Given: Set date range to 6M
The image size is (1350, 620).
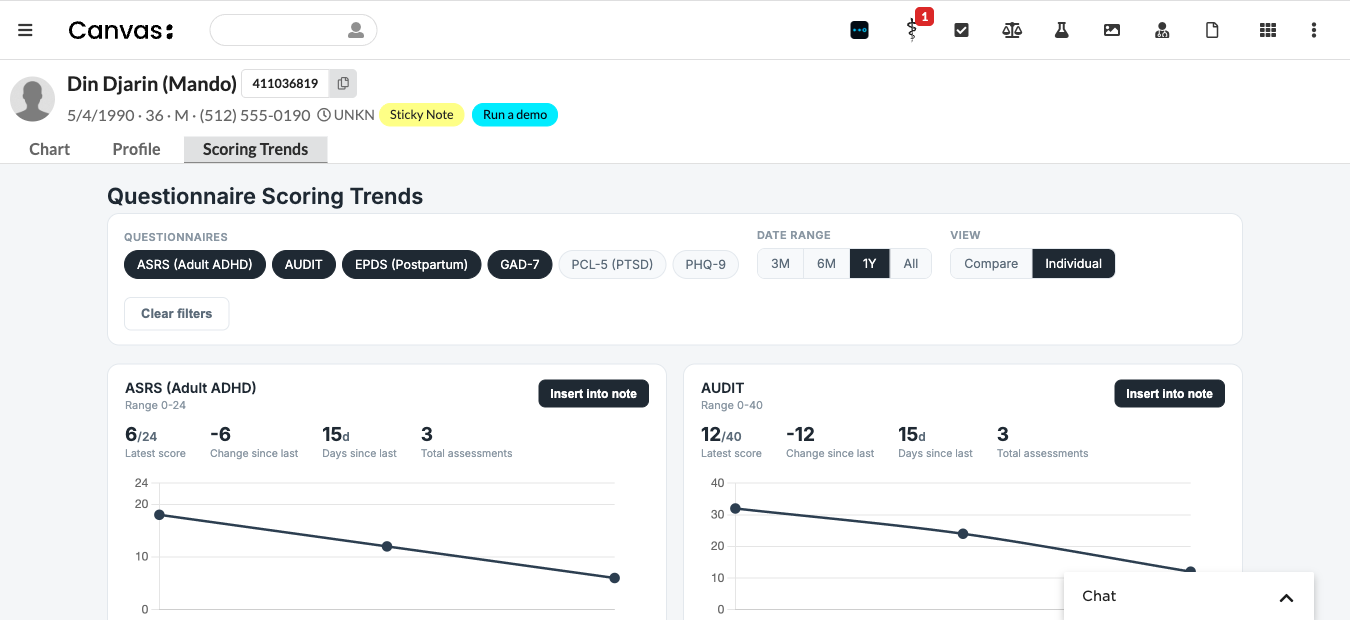Looking at the screenshot, I should [827, 264].
